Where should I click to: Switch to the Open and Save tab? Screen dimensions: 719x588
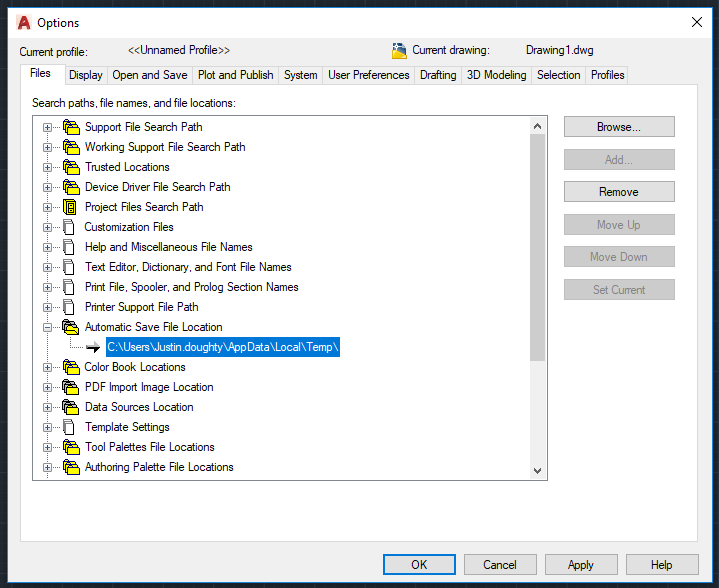click(150, 75)
